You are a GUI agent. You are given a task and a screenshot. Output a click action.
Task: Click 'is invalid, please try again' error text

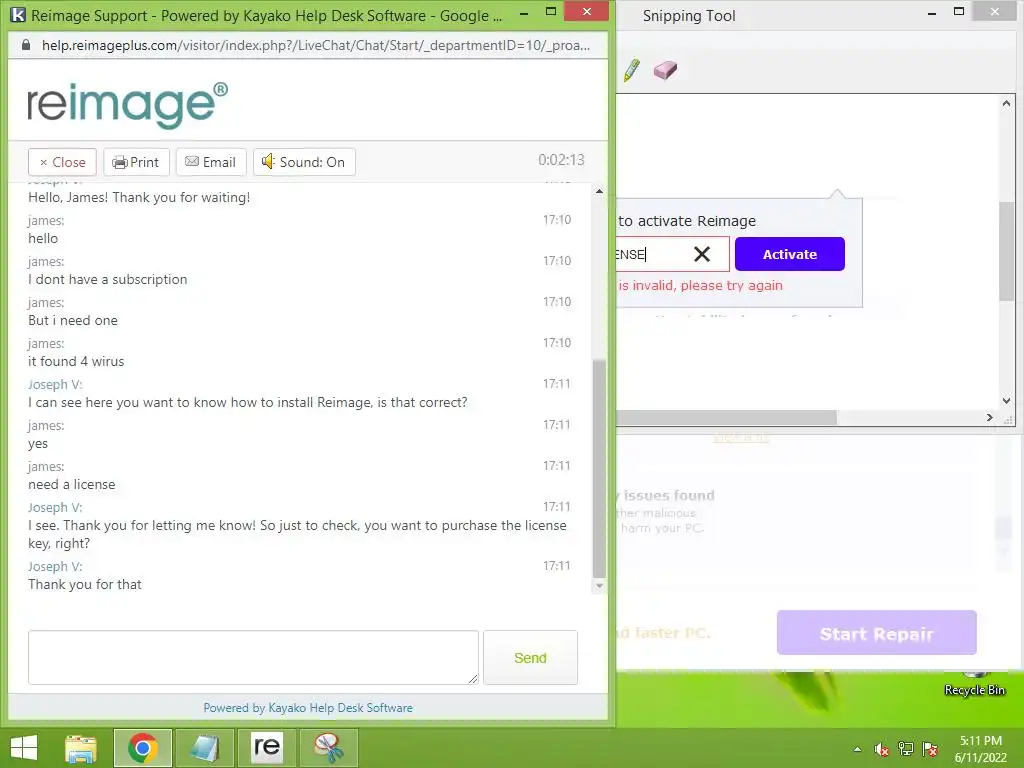point(700,285)
